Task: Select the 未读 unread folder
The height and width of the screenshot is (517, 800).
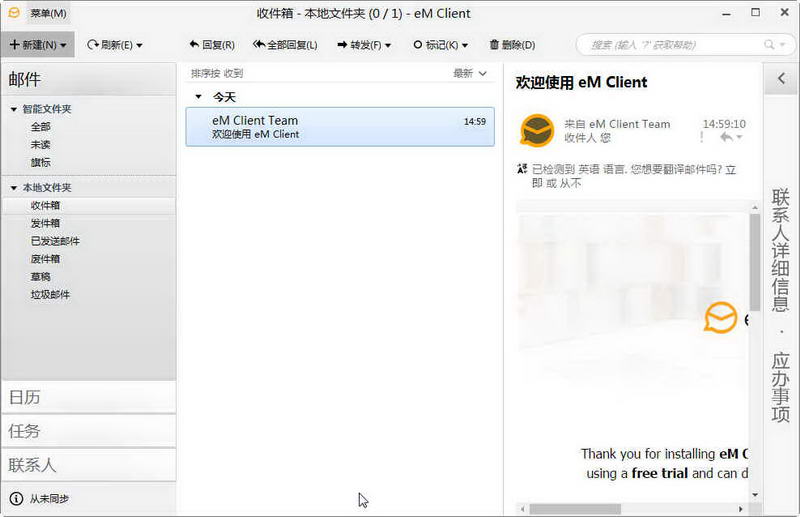Action: tap(41, 144)
